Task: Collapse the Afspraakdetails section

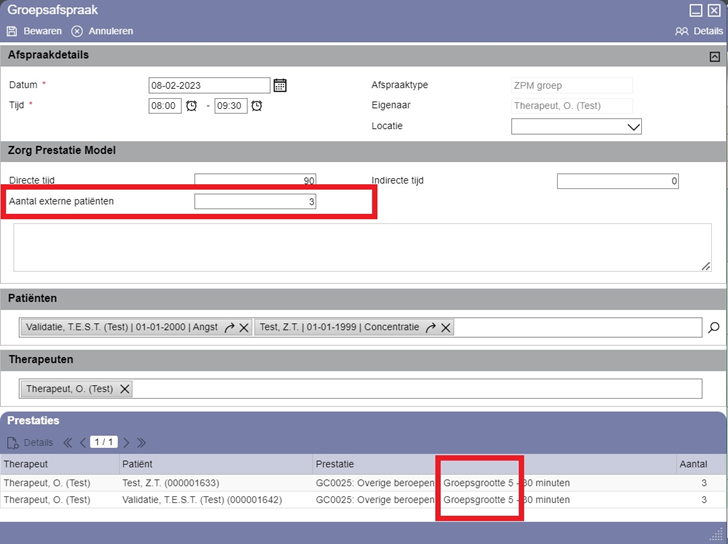Action: [x=714, y=56]
